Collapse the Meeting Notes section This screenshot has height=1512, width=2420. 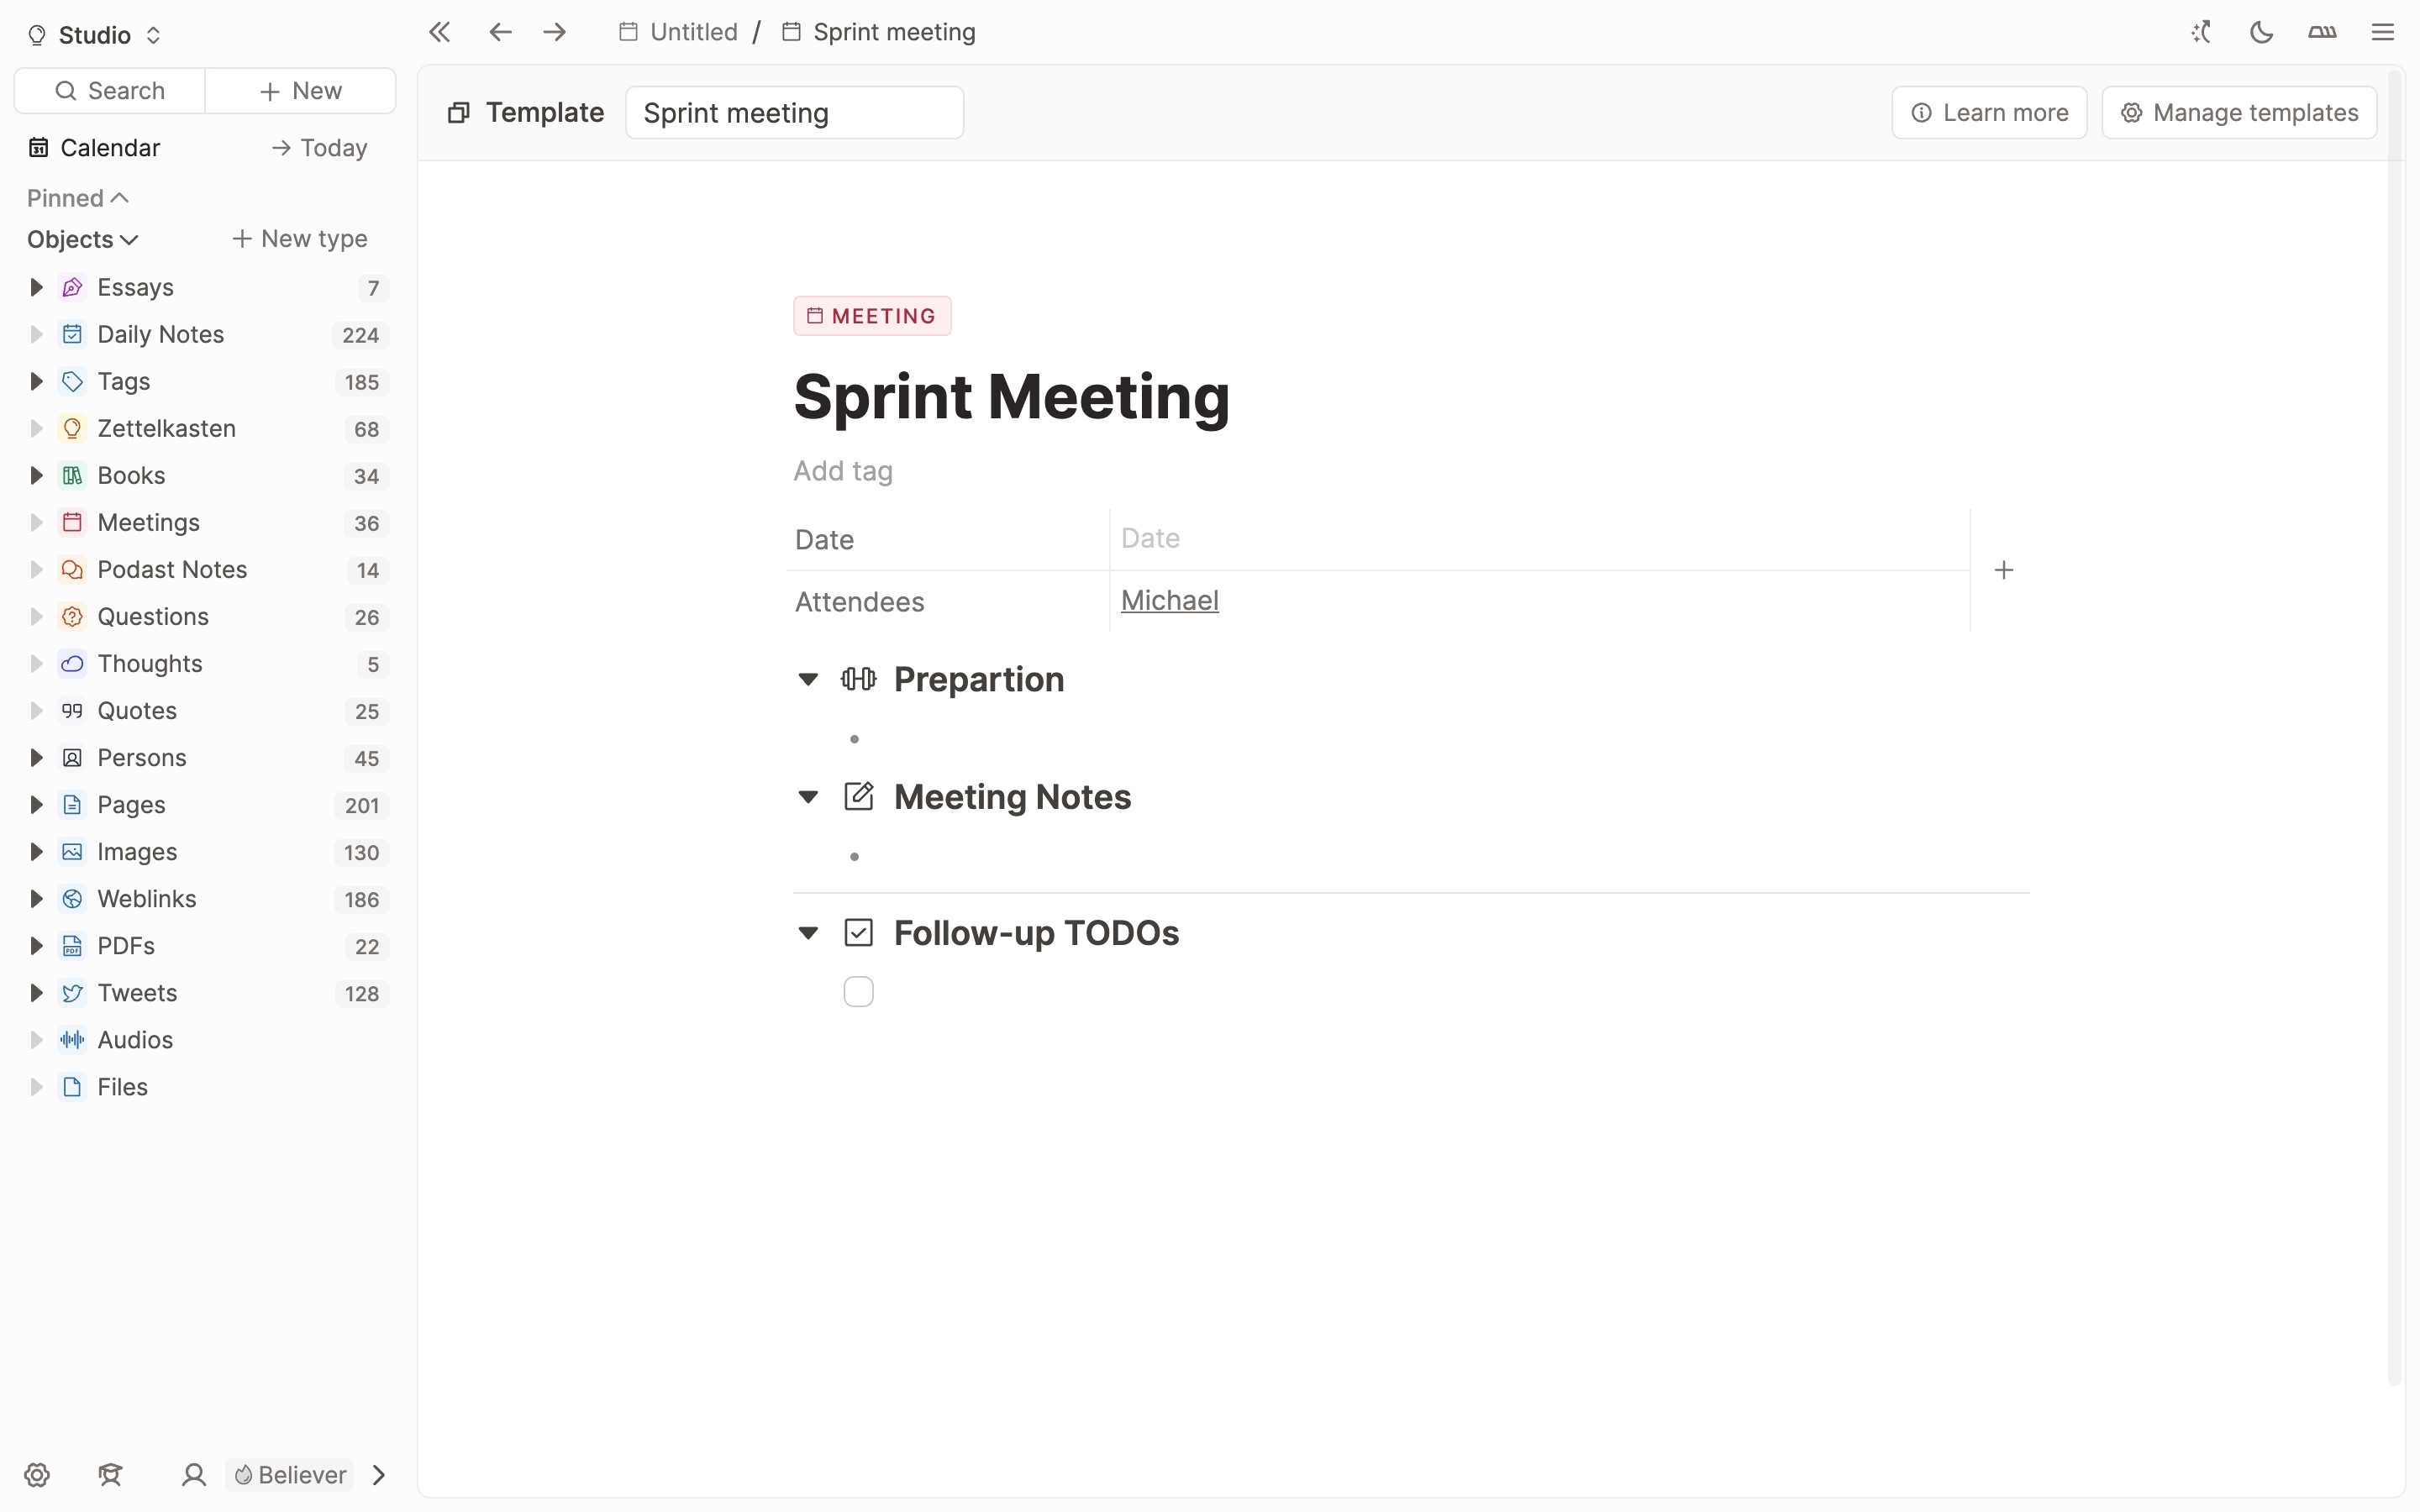(808, 798)
